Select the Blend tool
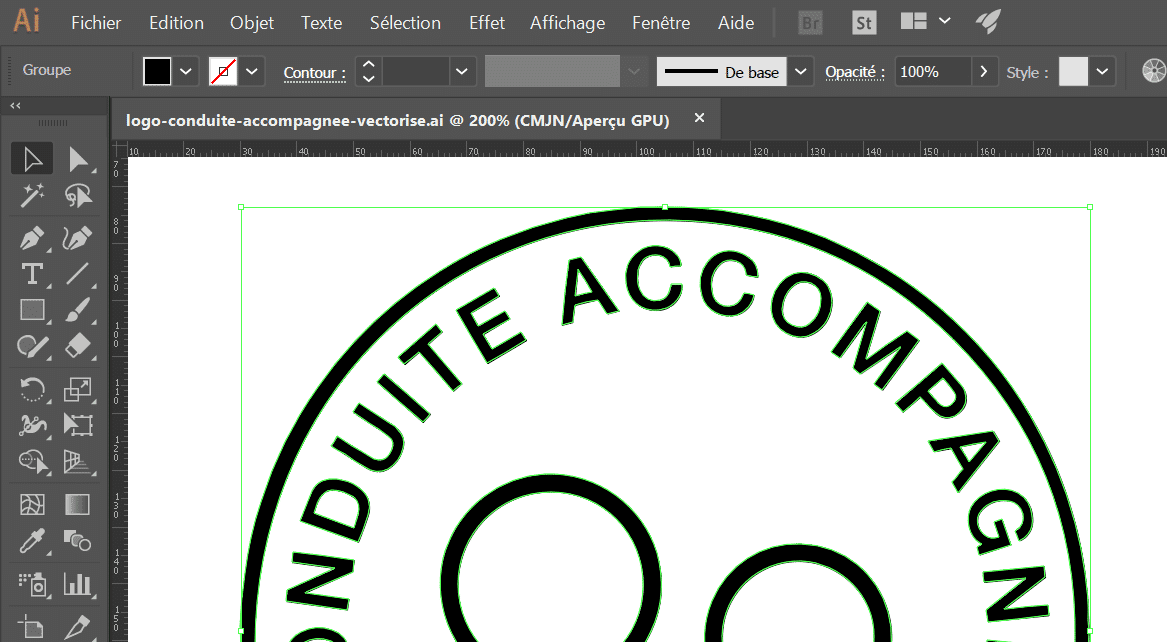 [77, 541]
